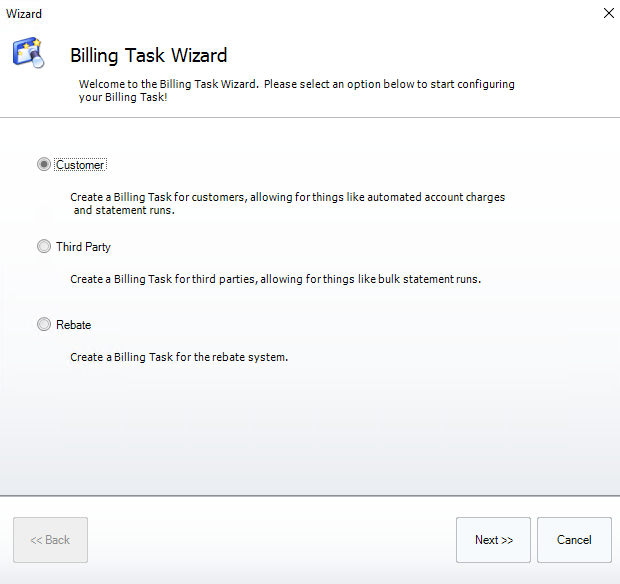Screen dimensions: 620x584
Task: Click the Rebate system description text
Action: (179, 357)
